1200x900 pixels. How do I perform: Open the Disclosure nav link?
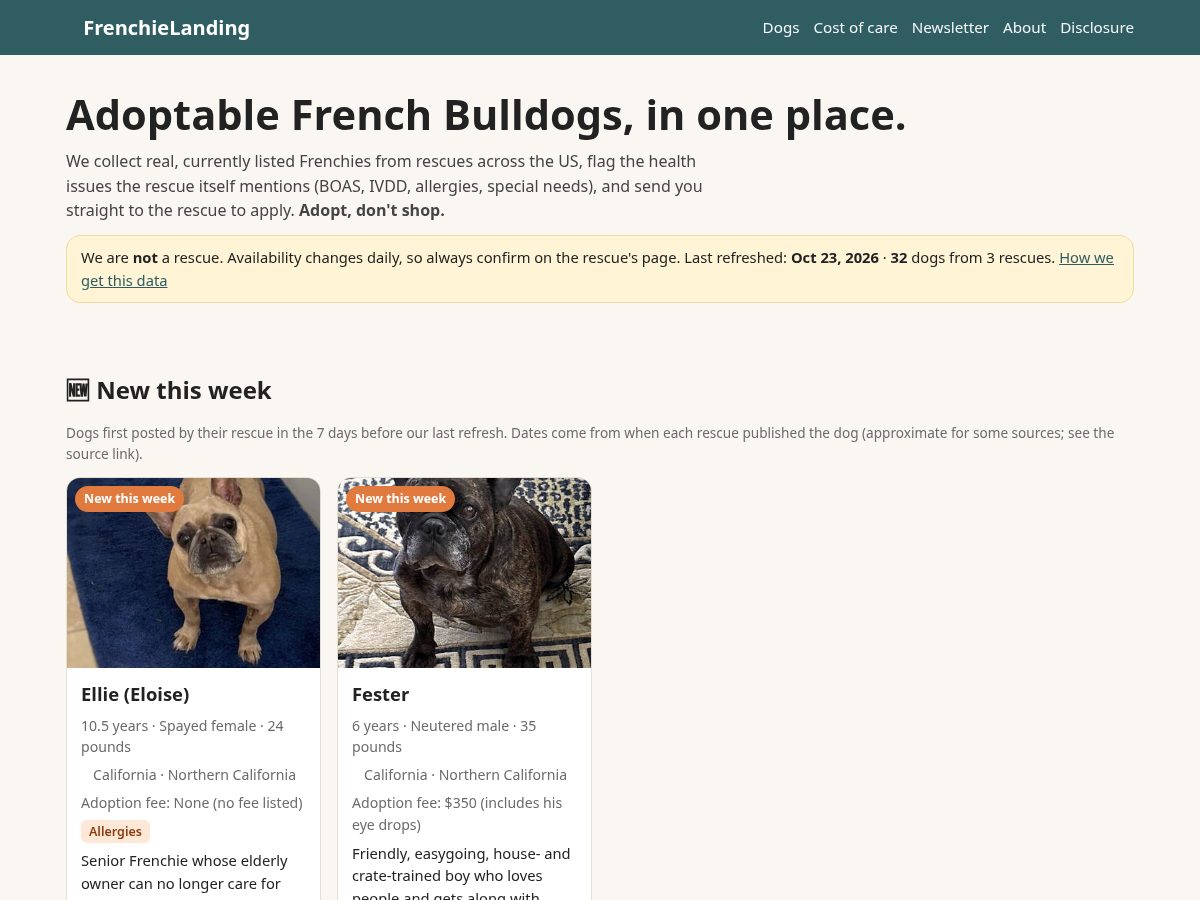1097,28
